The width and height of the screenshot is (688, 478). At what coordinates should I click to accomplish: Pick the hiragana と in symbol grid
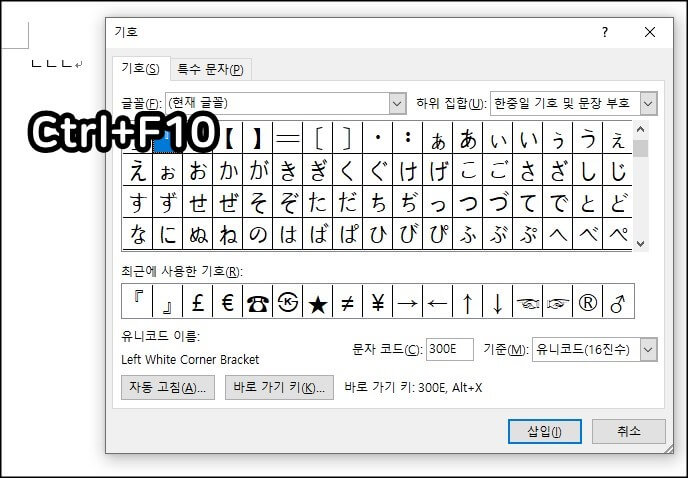pyautogui.click(x=588, y=201)
